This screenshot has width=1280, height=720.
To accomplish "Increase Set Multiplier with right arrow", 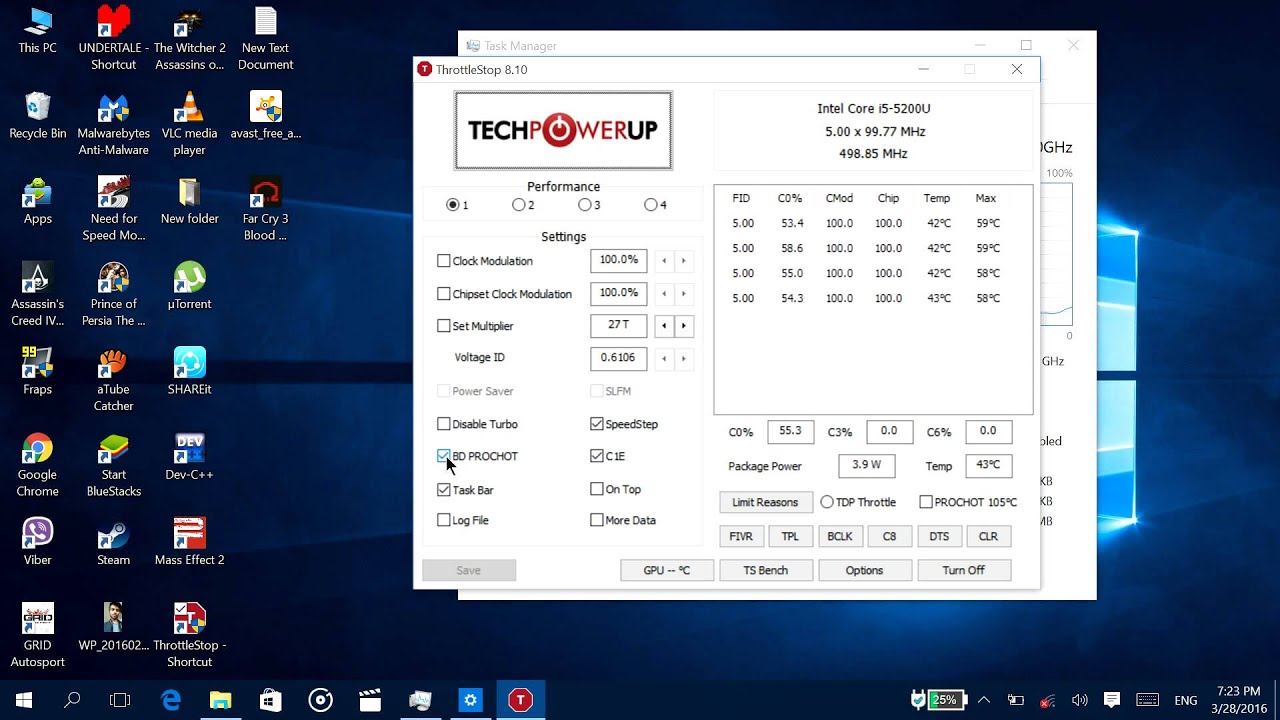I will point(684,326).
